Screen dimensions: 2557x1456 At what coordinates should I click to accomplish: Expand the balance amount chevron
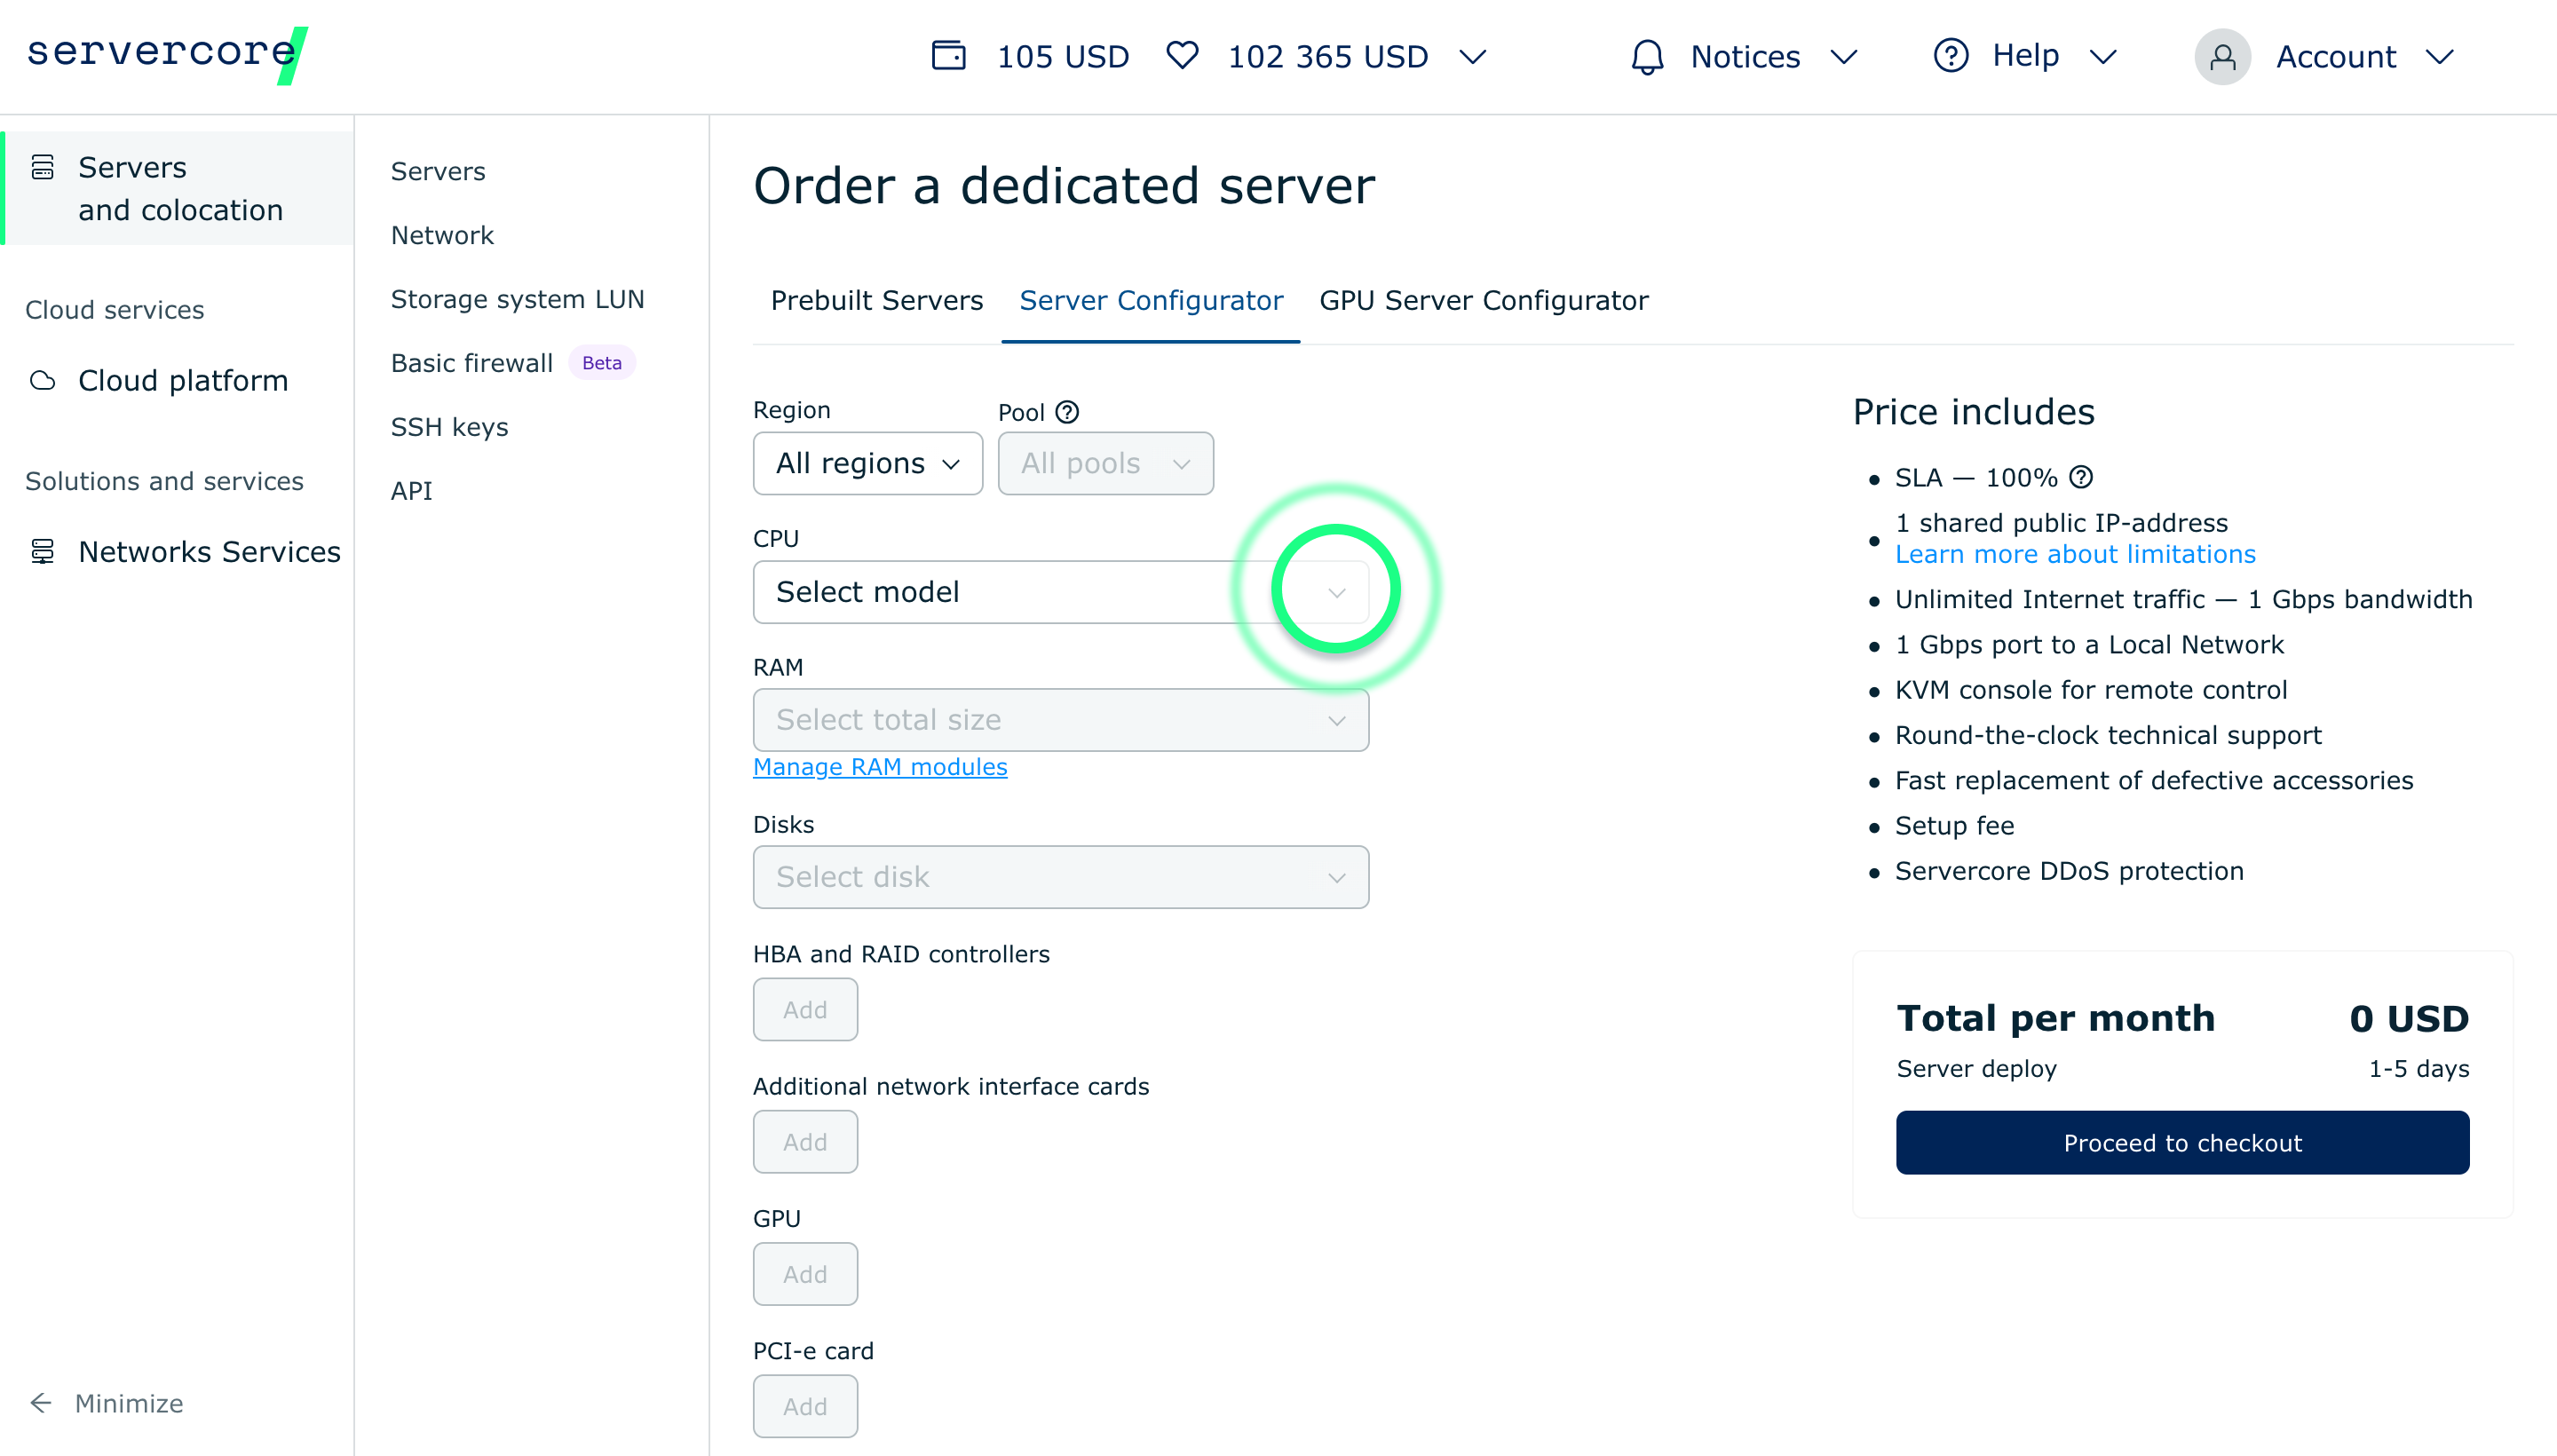pos(1472,56)
